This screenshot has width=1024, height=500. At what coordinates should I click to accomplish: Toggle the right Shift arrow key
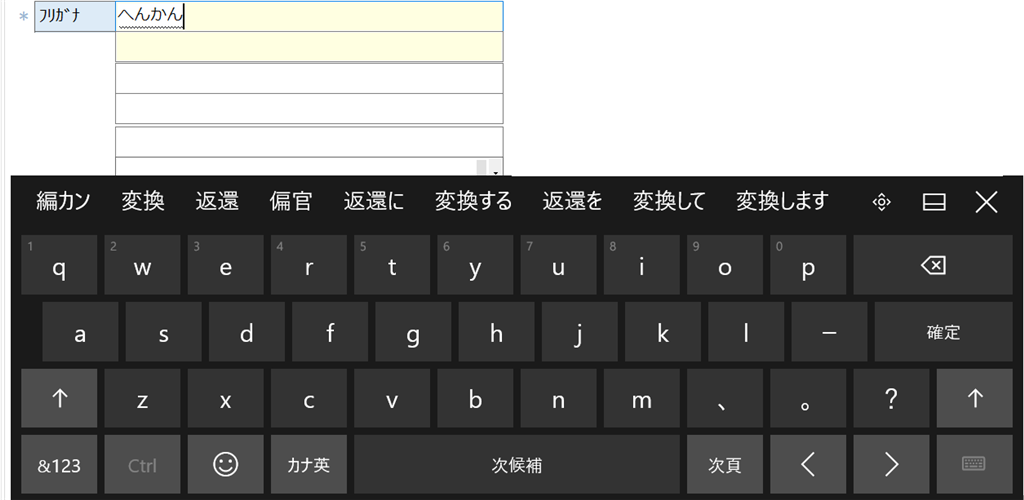(974, 398)
